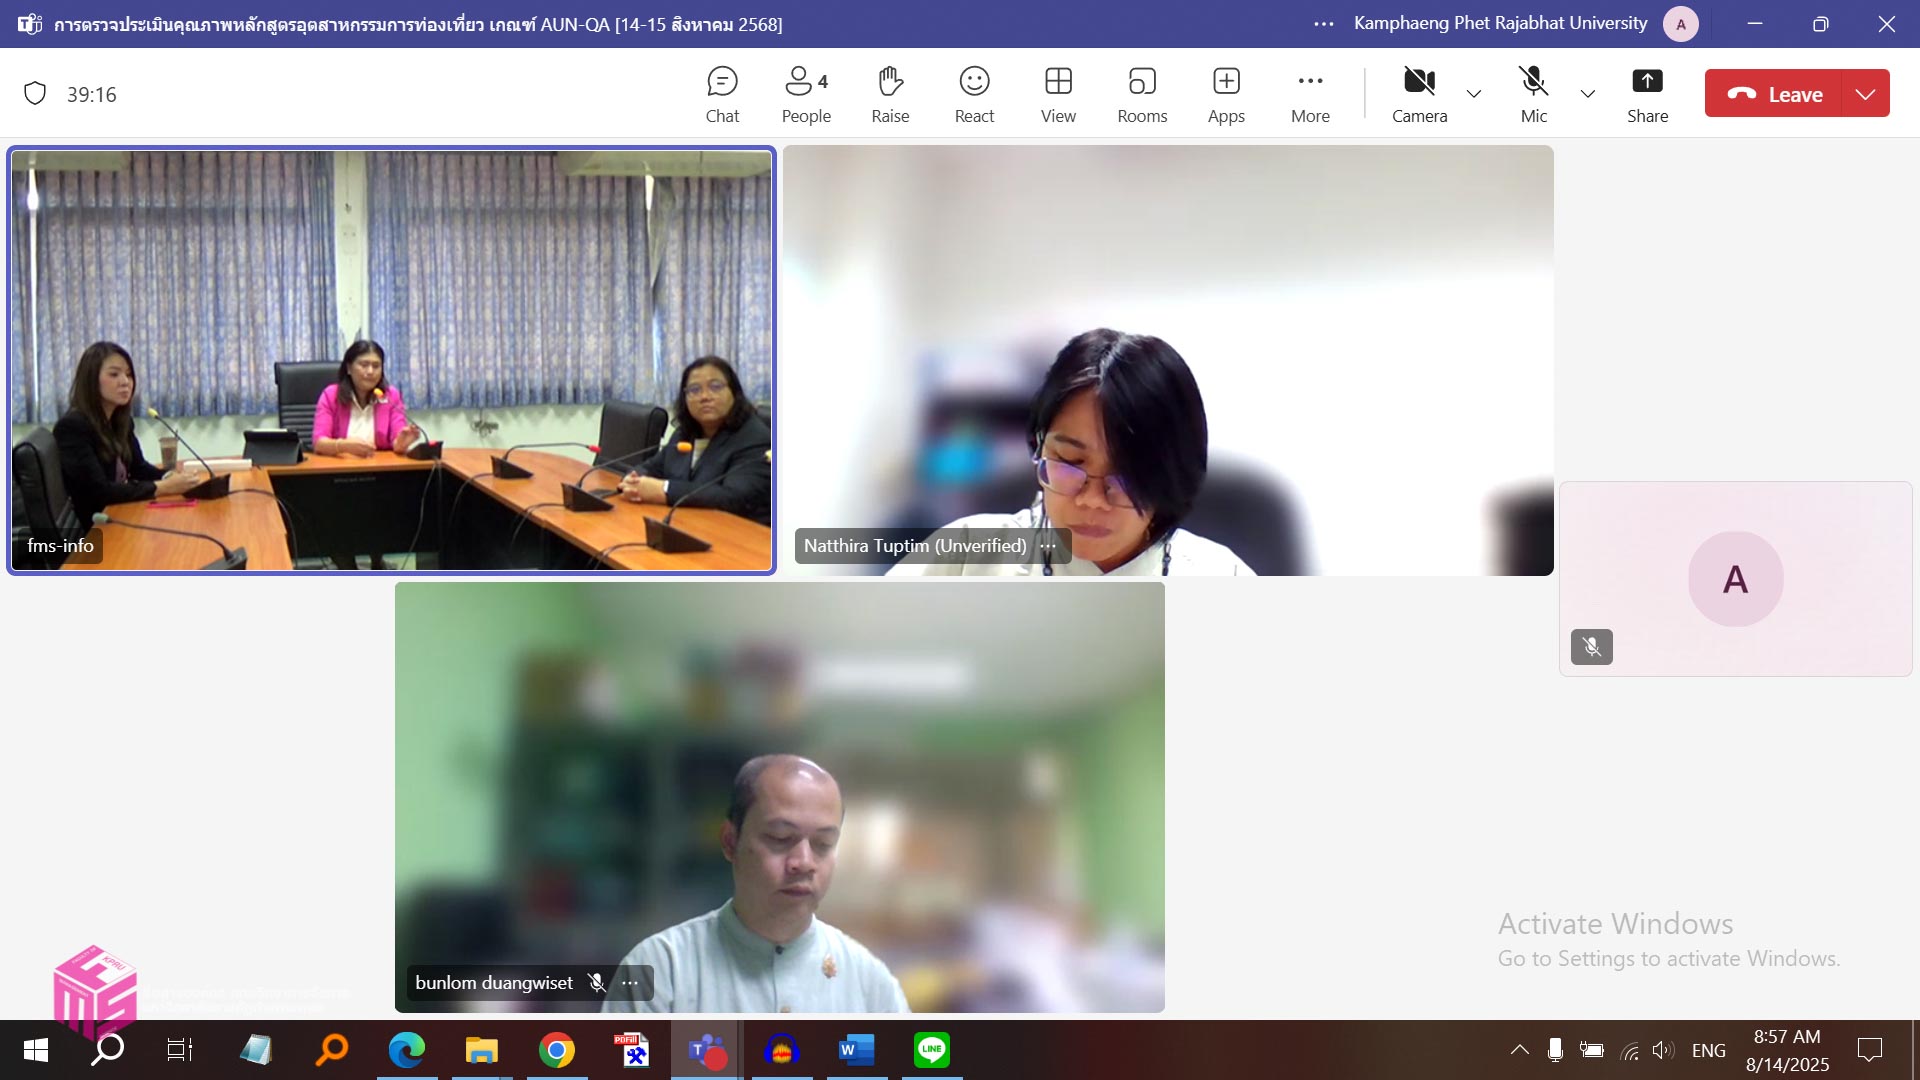Open the Apps panel
The height and width of the screenshot is (1080, 1920).
coord(1226,95)
